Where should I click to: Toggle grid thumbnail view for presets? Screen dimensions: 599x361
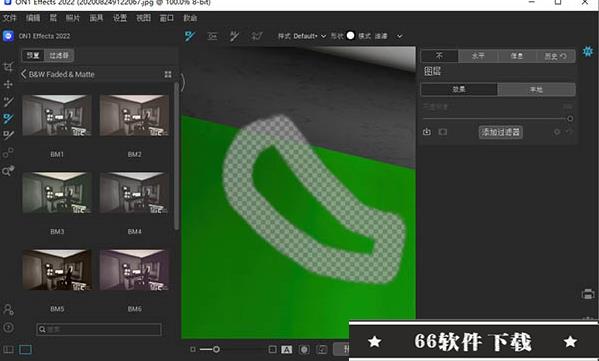[168, 74]
